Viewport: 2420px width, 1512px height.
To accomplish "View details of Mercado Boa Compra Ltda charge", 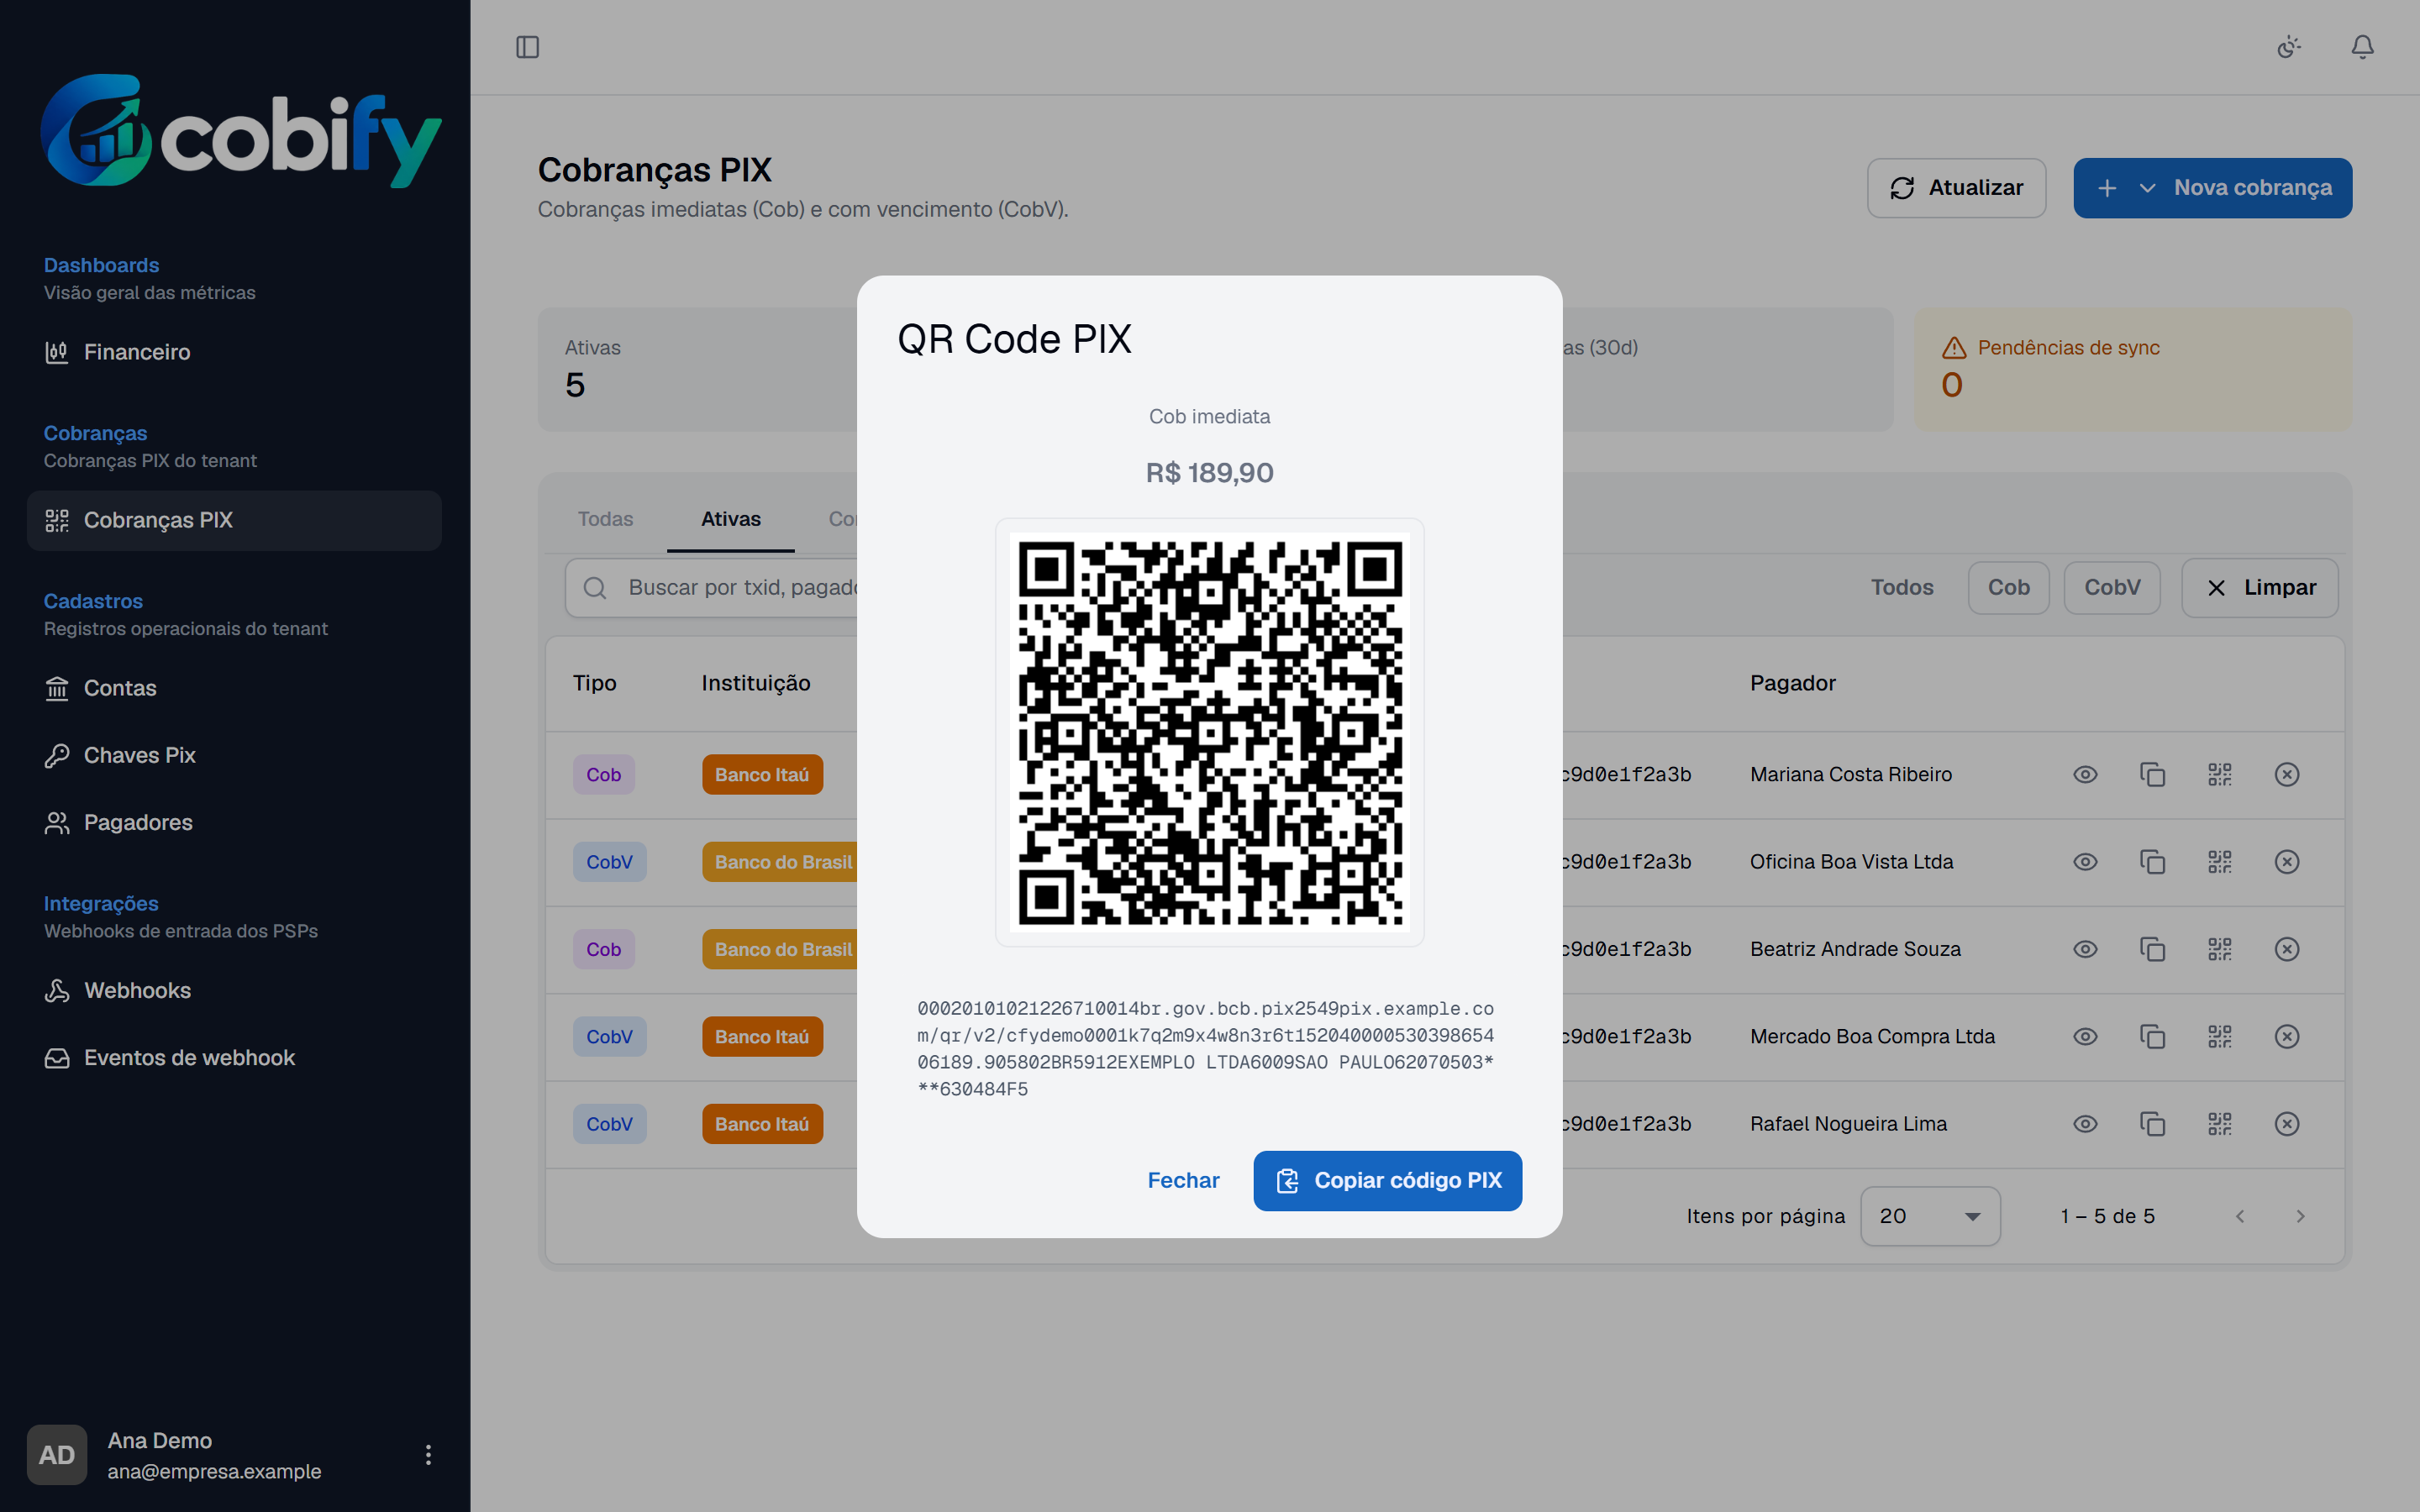I will (x=2085, y=1036).
